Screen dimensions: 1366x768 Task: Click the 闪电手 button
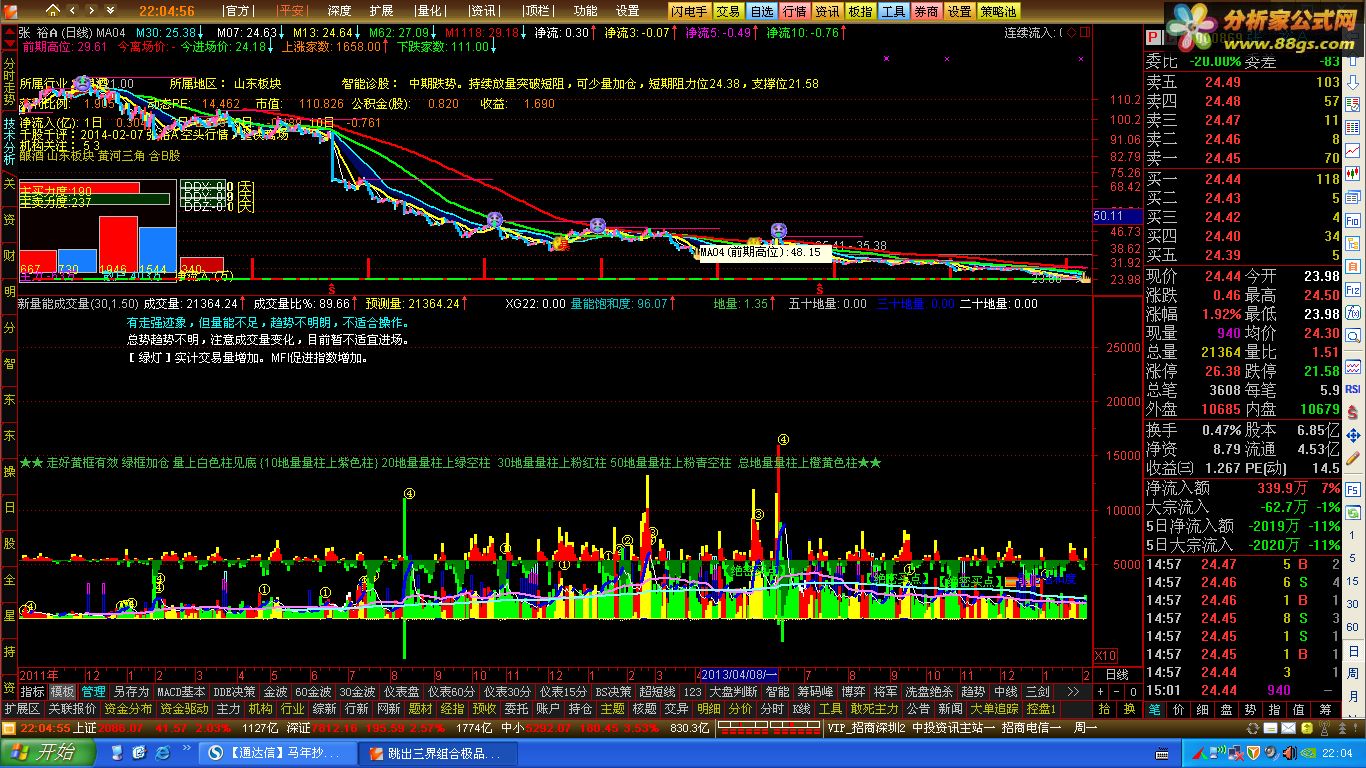click(688, 11)
